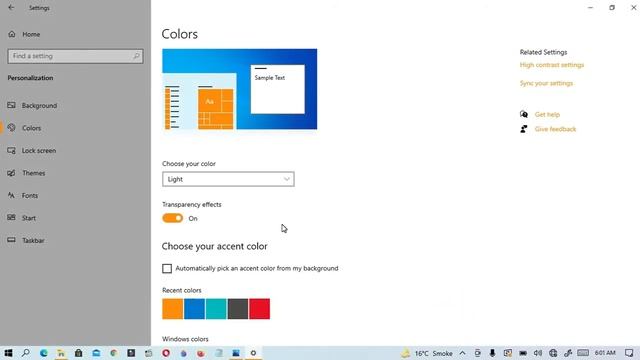Click the color preview thumbnail

[x=240, y=89]
